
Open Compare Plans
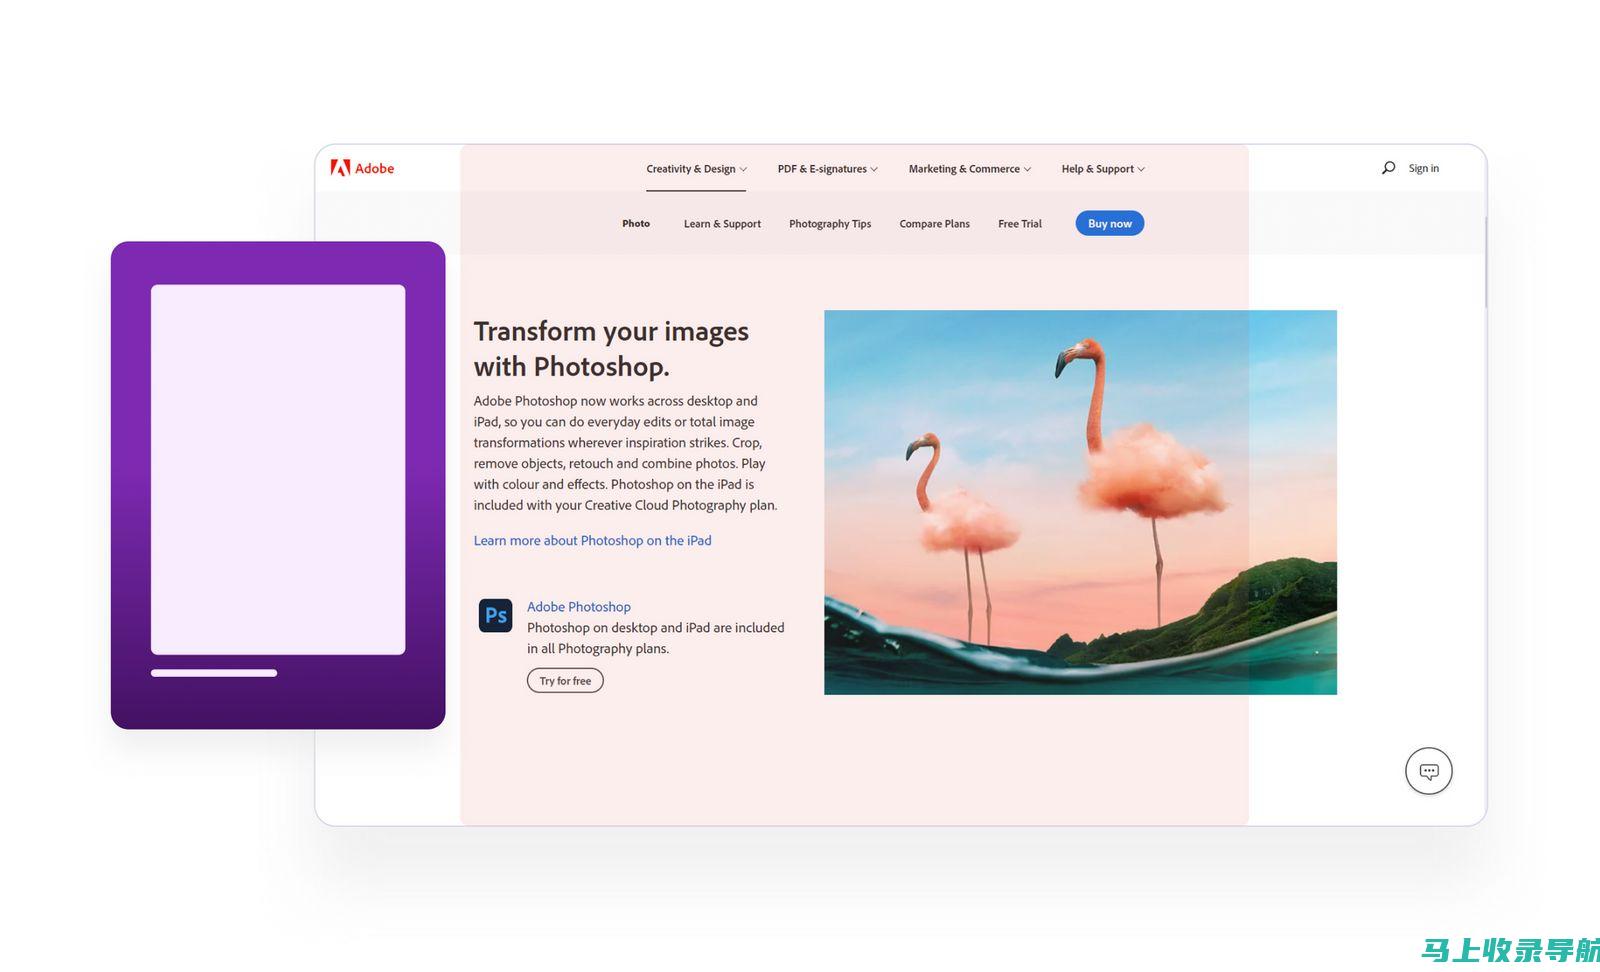(x=934, y=224)
